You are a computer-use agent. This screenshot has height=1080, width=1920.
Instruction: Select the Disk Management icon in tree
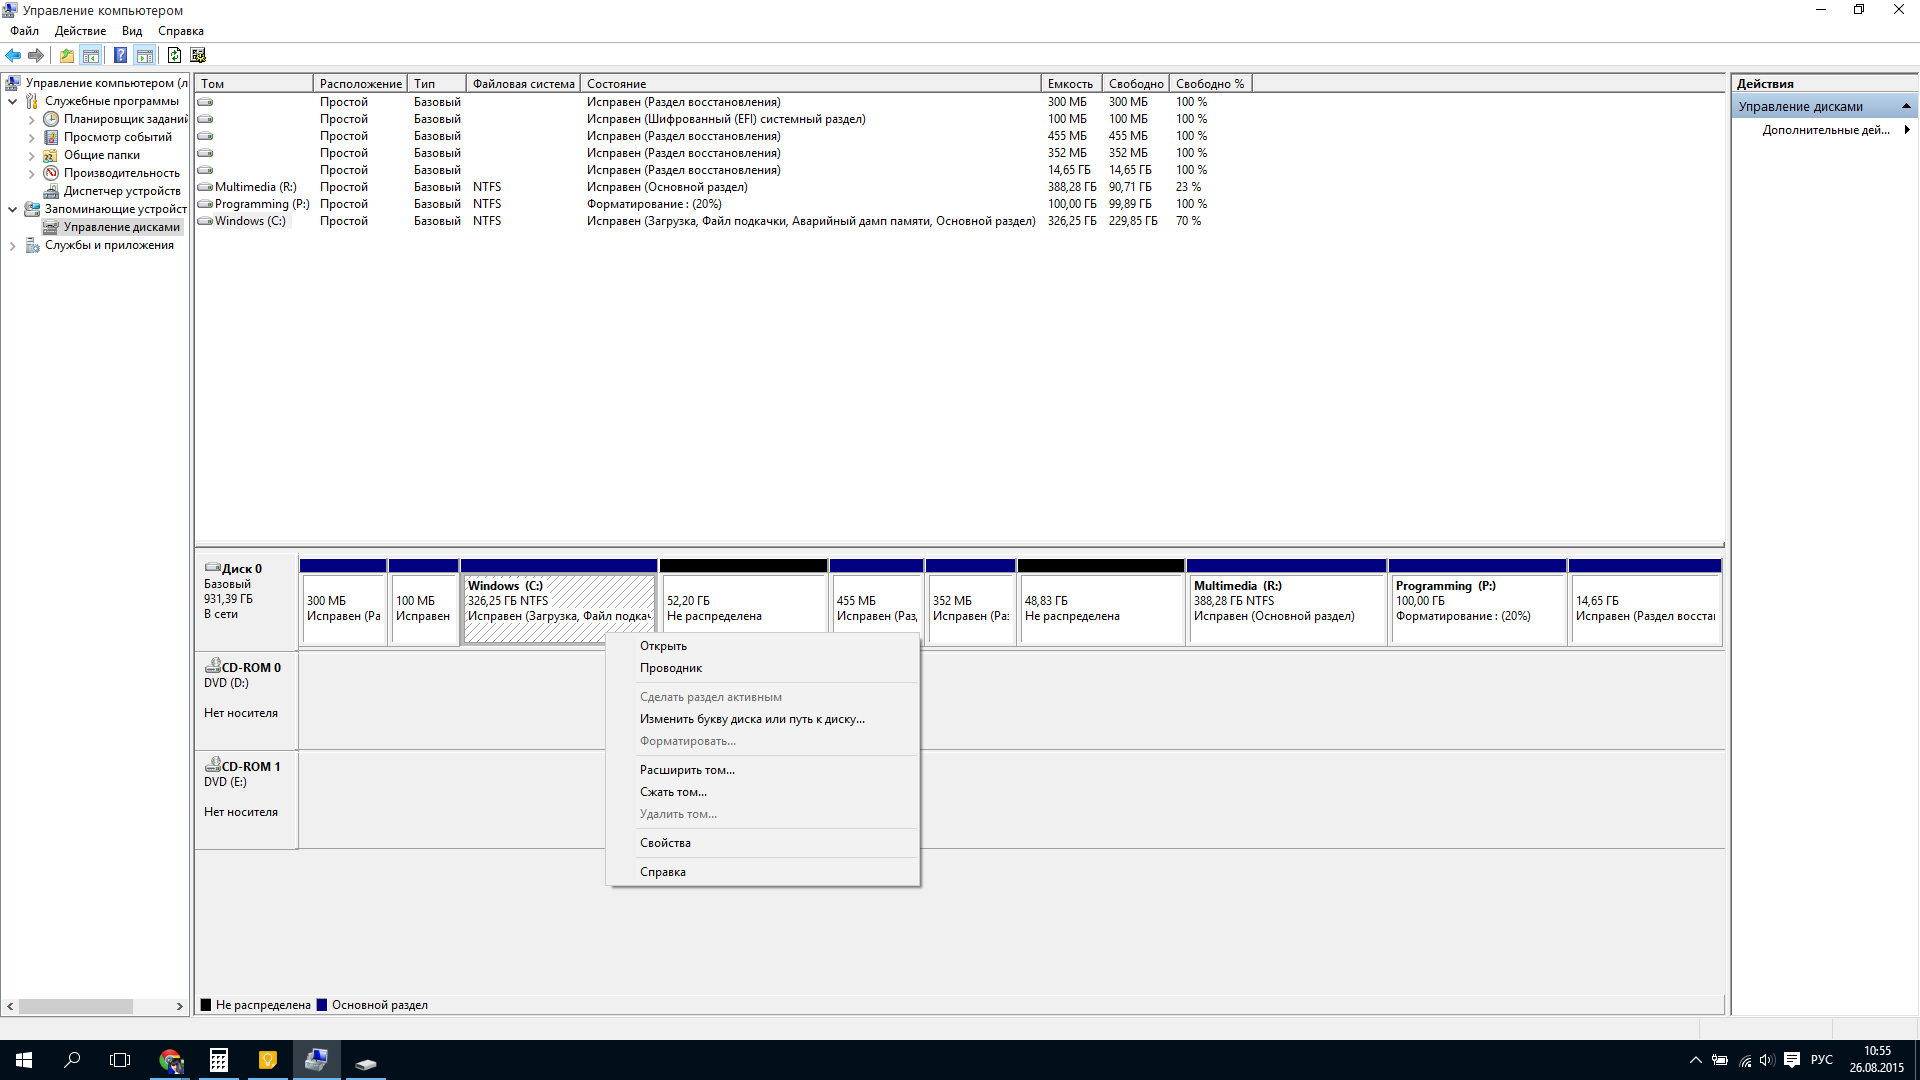(x=51, y=227)
